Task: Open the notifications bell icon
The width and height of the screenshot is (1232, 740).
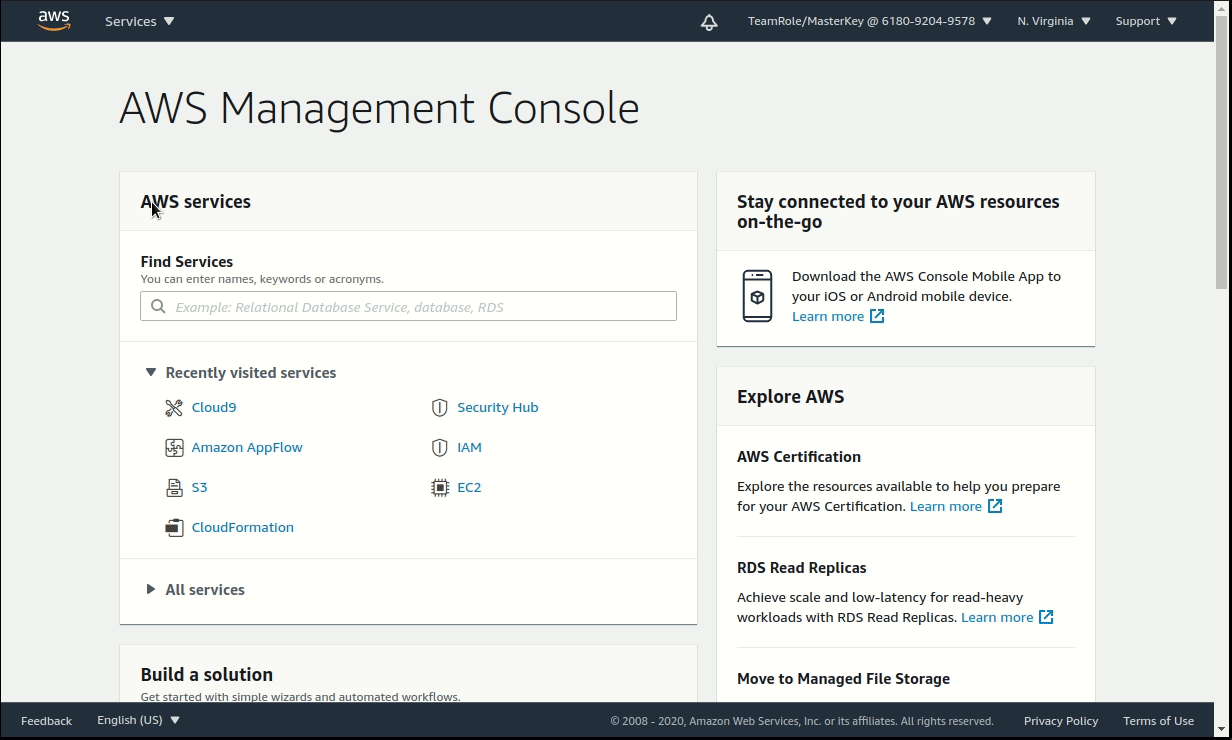Action: click(709, 22)
